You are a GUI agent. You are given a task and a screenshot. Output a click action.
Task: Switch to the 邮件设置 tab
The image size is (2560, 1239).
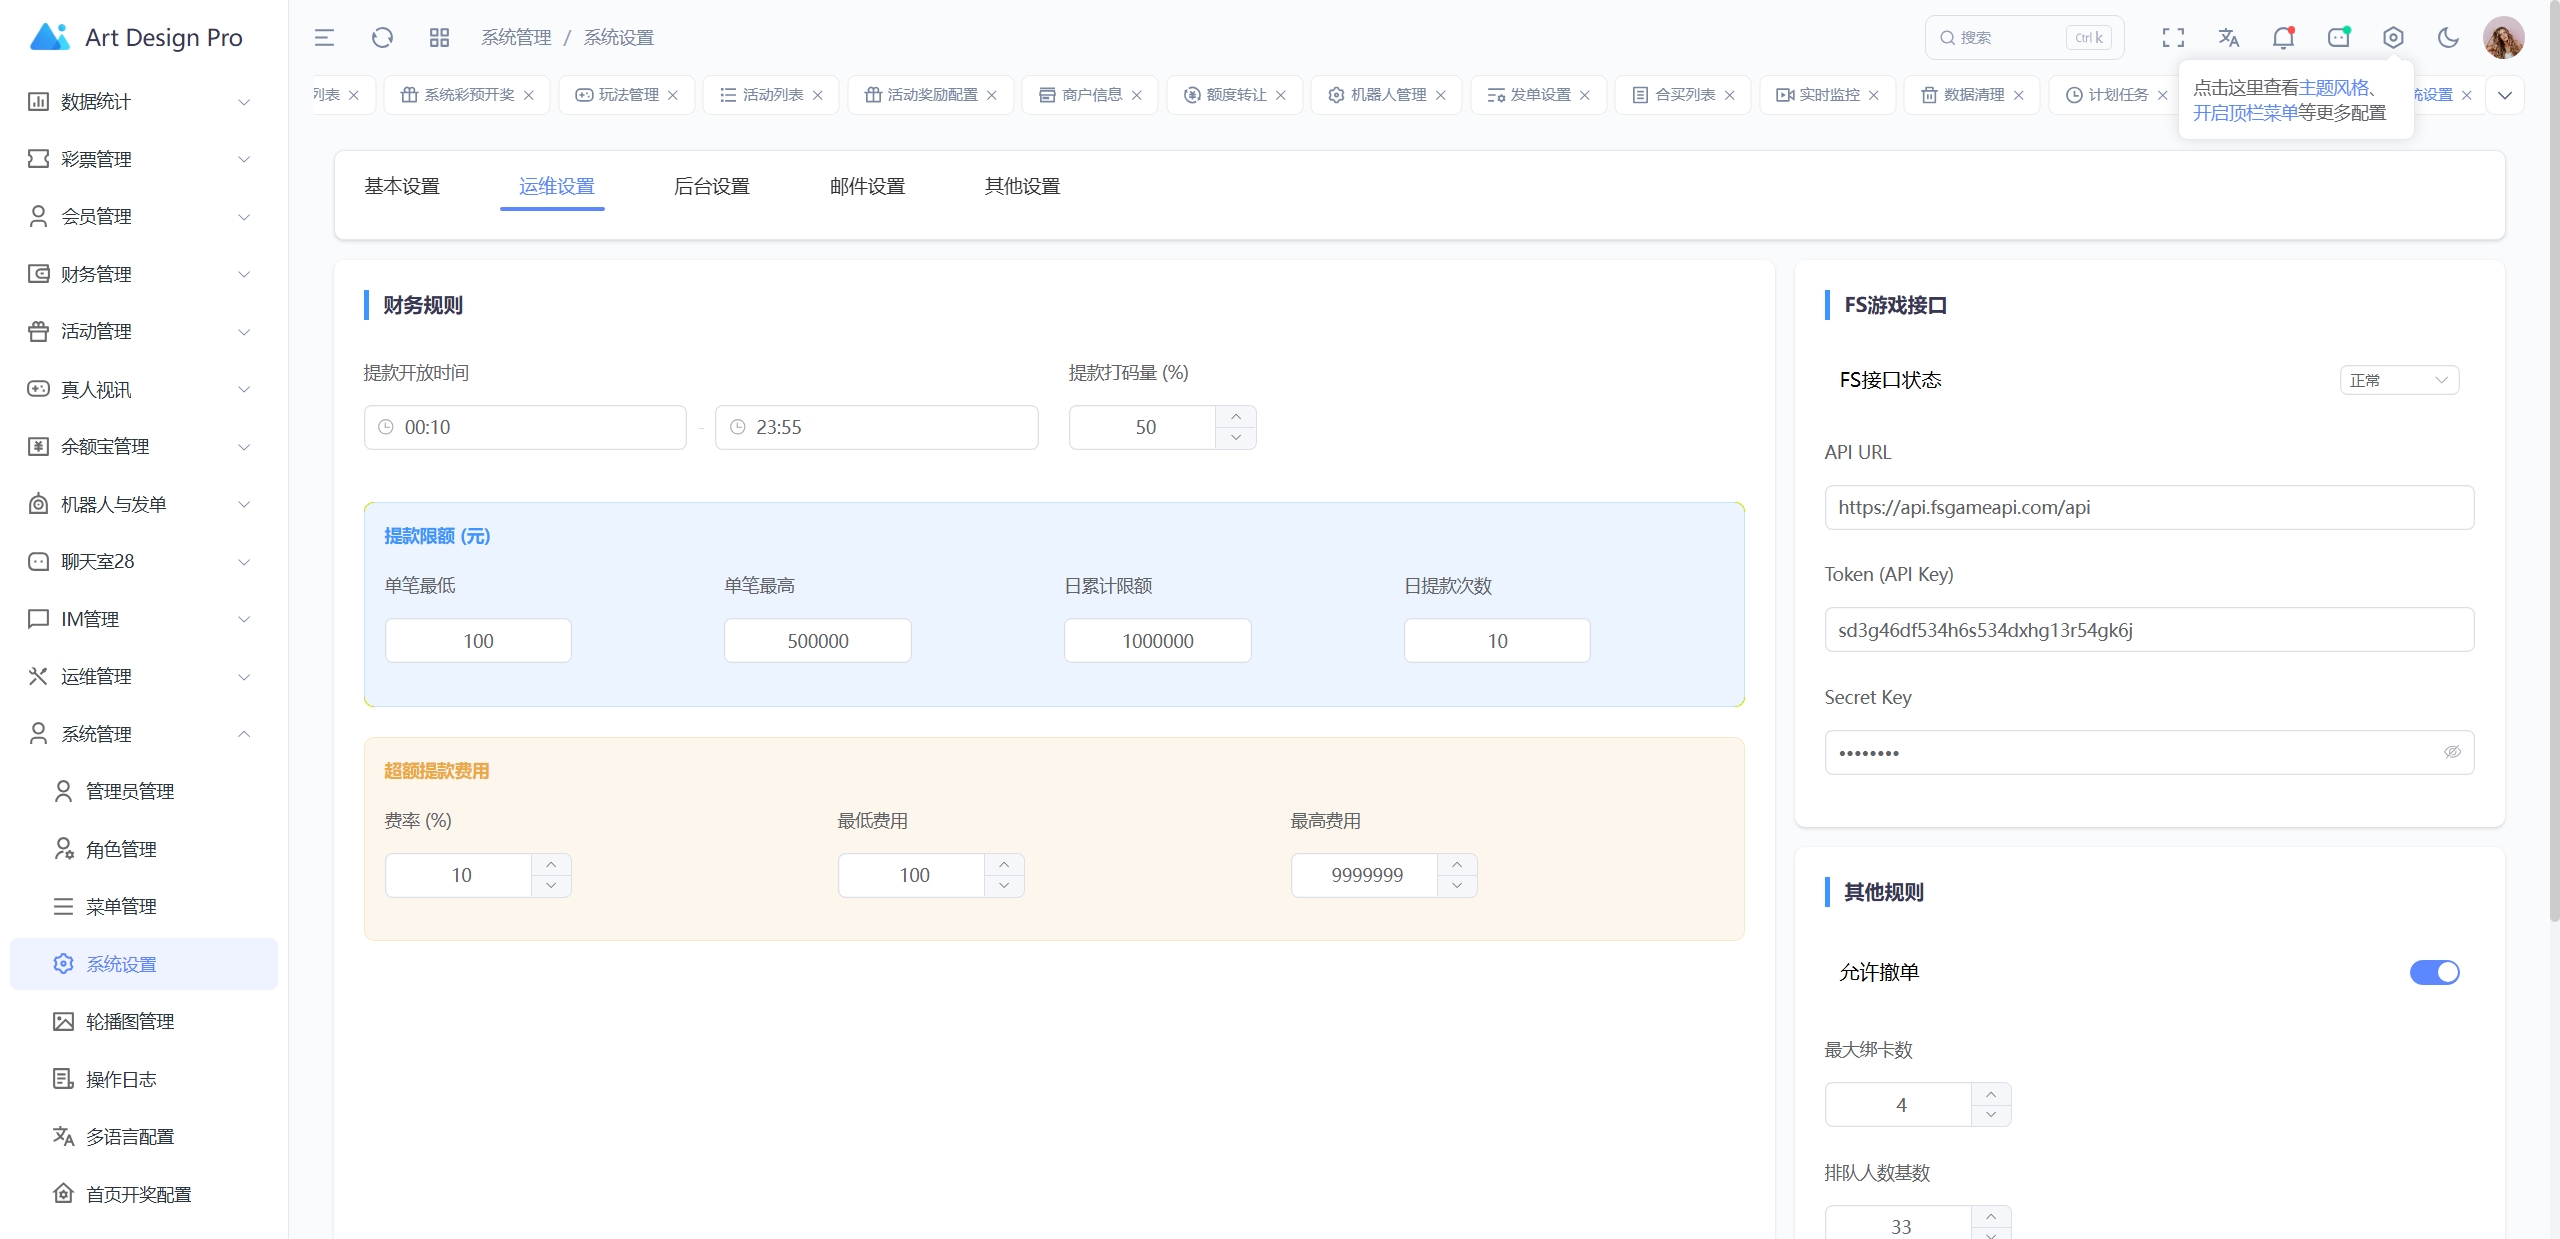[866, 185]
